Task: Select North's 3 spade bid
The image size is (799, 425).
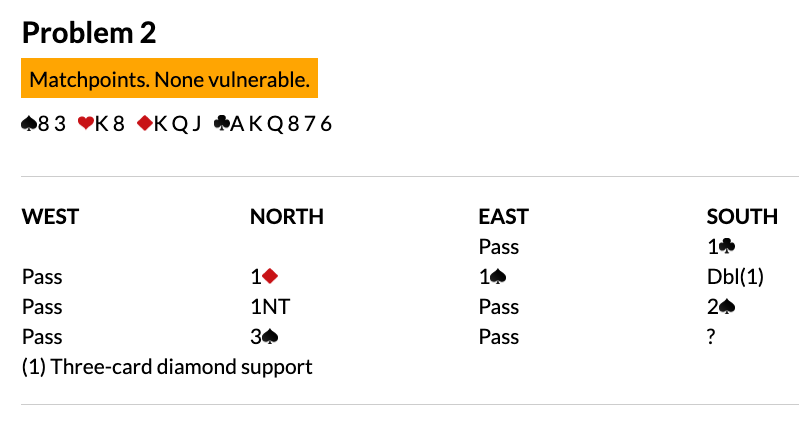Action: pyautogui.click(x=263, y=336)
